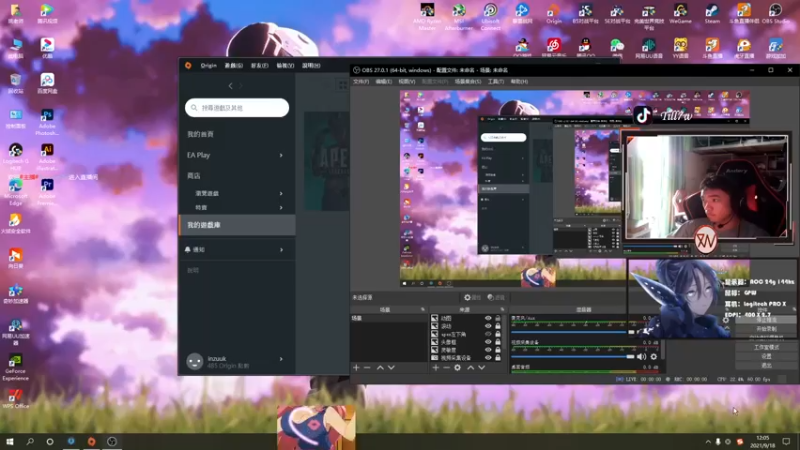Open Origin desktop shortcut icon
Screen dimensions: 800x450
(554, 14)
